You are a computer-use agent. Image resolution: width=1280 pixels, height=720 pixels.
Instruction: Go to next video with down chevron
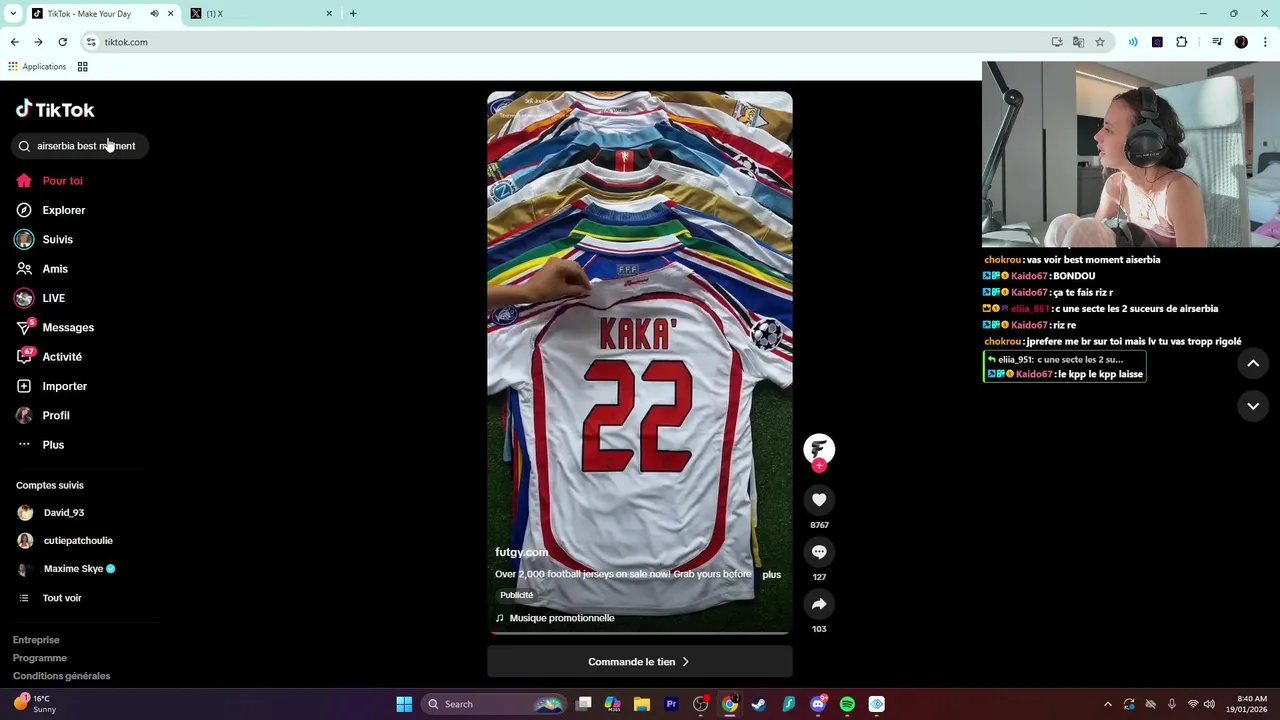coord(1253,406)
